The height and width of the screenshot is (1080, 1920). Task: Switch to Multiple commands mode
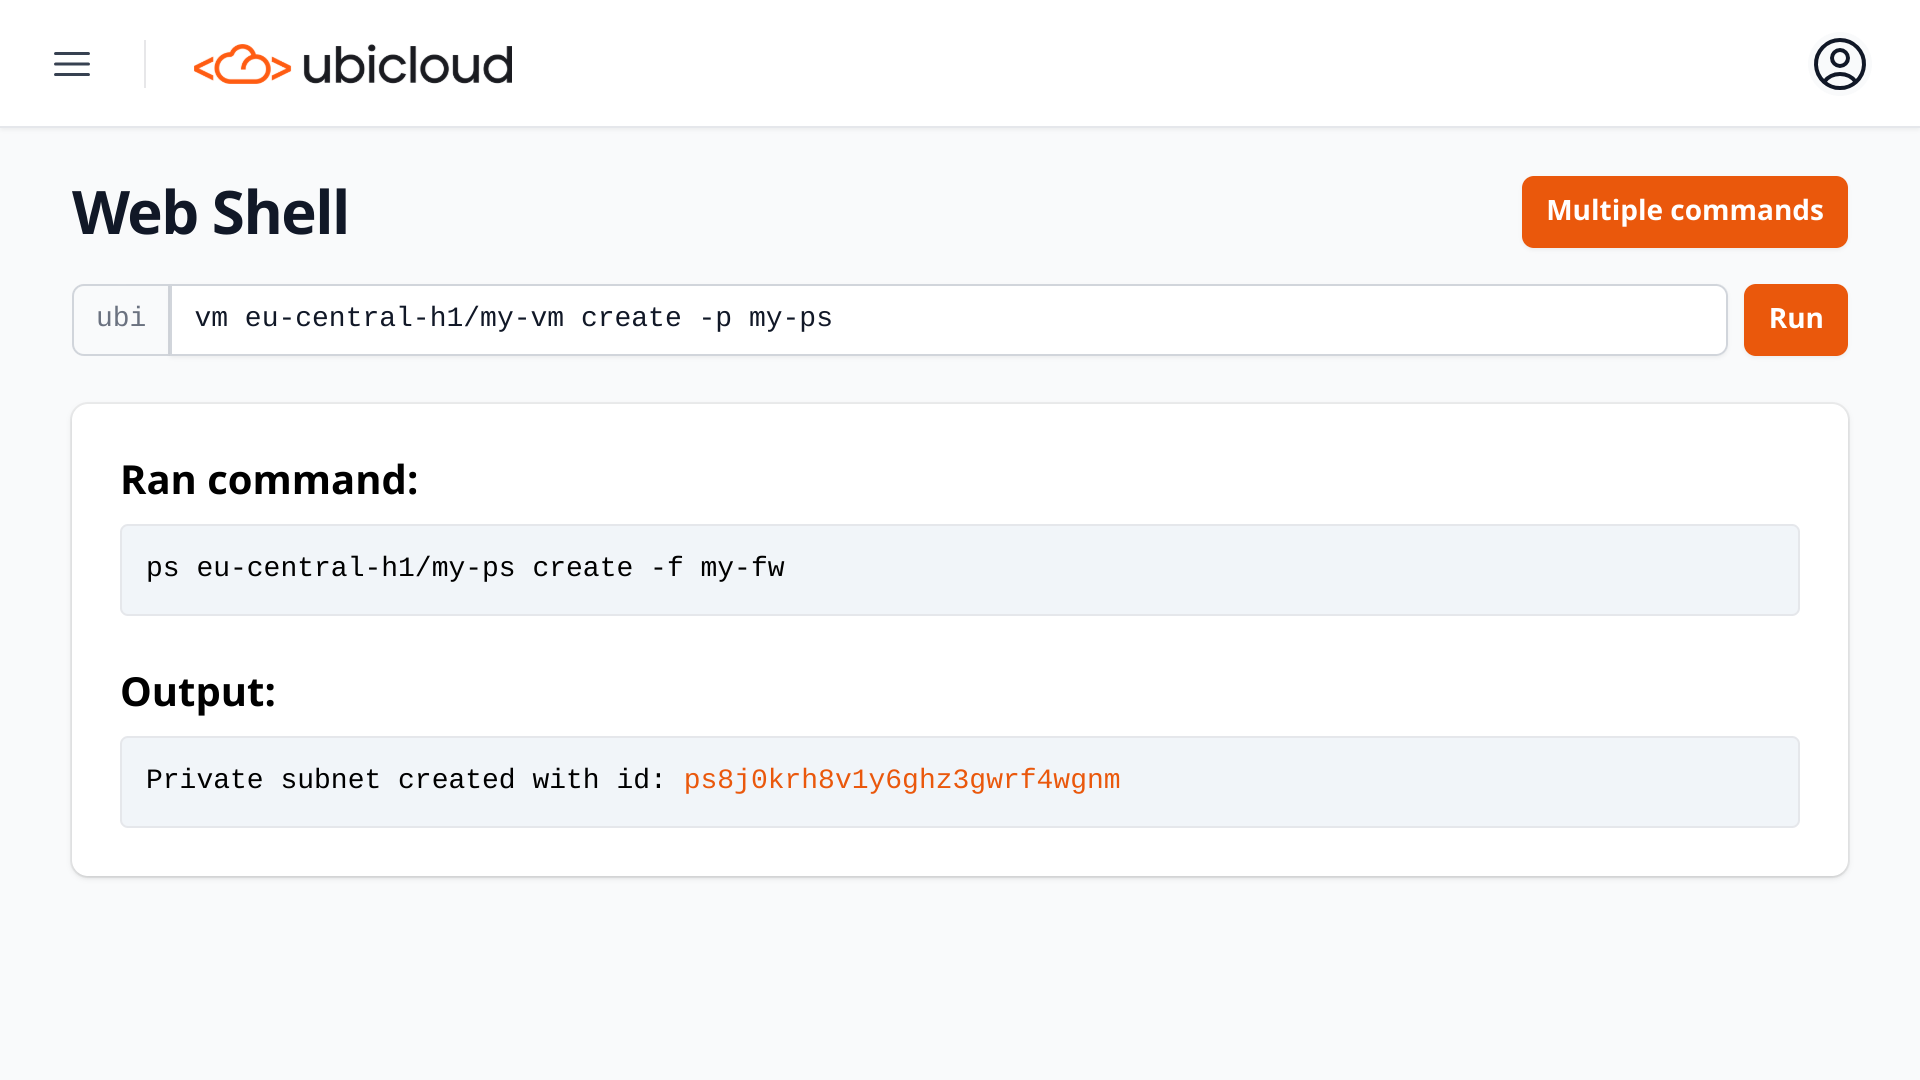pyautogui.click(x=1684, y=211)
